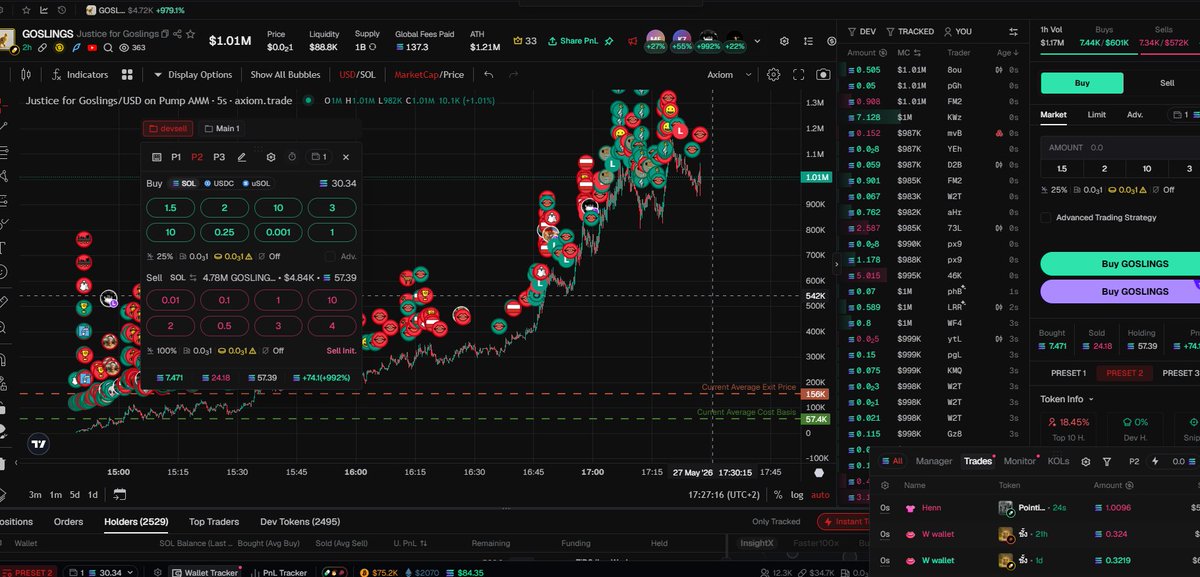Open TradingView logo on chart
The width and height of the screenshot is (1200, 577).
[x=38, y=446]
